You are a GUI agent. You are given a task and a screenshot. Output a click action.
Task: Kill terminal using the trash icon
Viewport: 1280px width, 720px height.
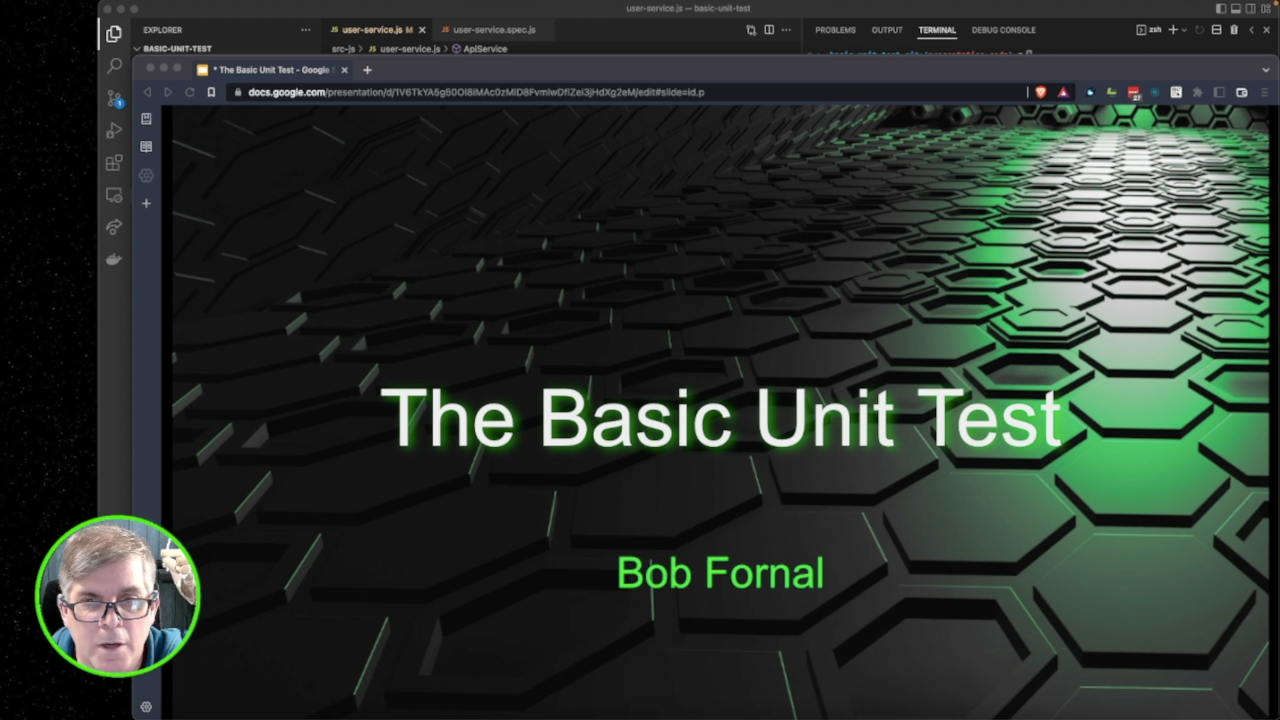(1234, 30)
